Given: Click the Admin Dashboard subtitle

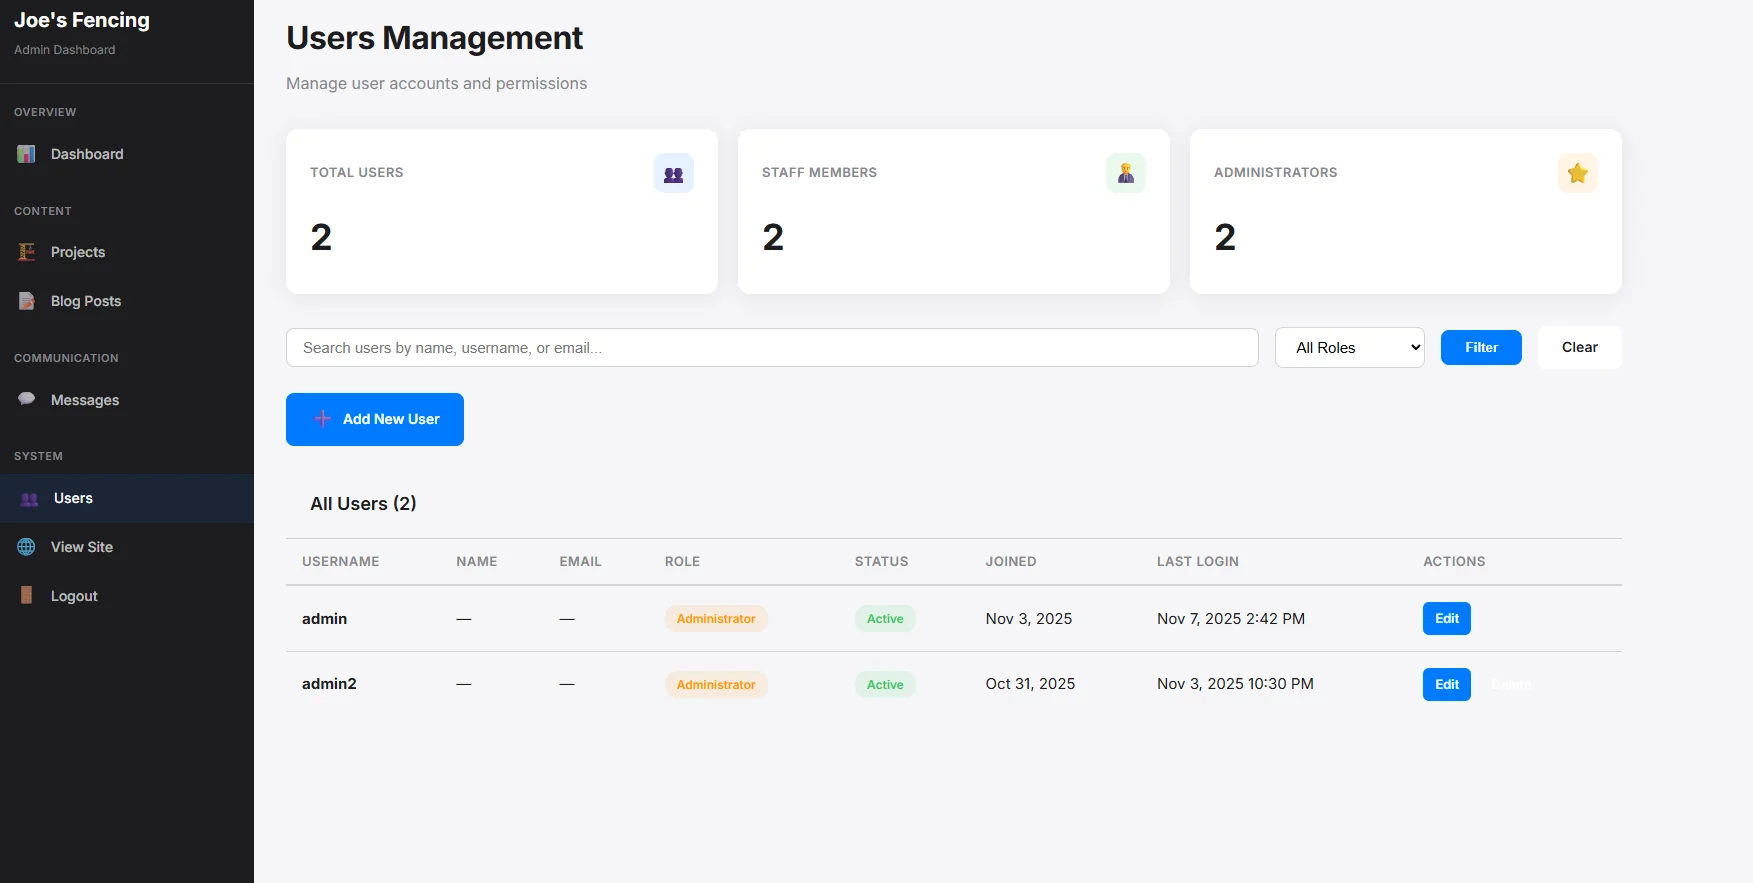Looking at the screenshot, I should [65, 50].
